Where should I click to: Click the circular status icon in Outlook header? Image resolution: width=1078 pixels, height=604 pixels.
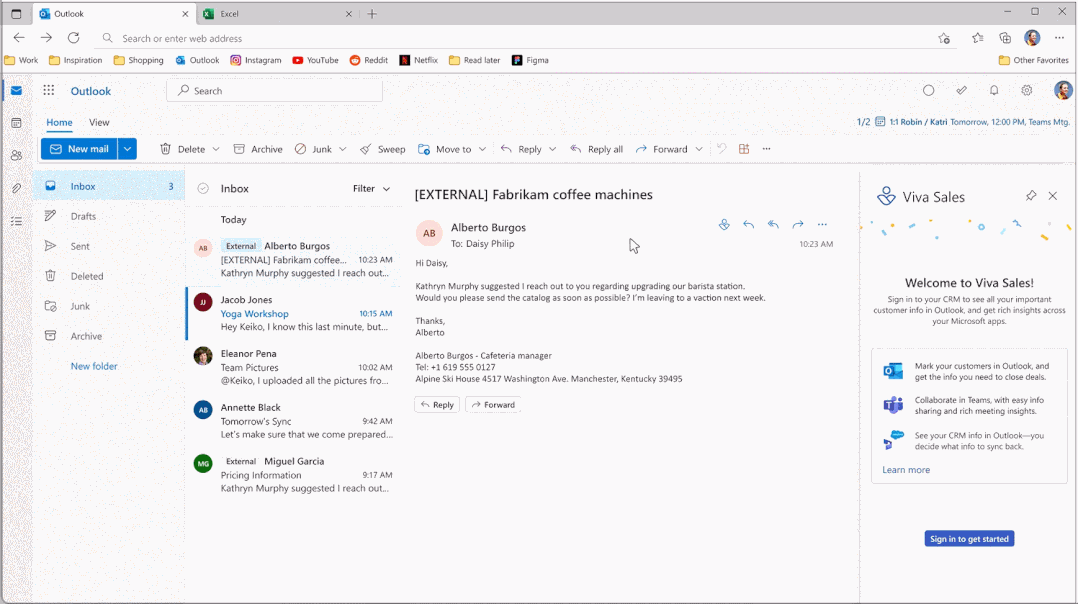929,90
